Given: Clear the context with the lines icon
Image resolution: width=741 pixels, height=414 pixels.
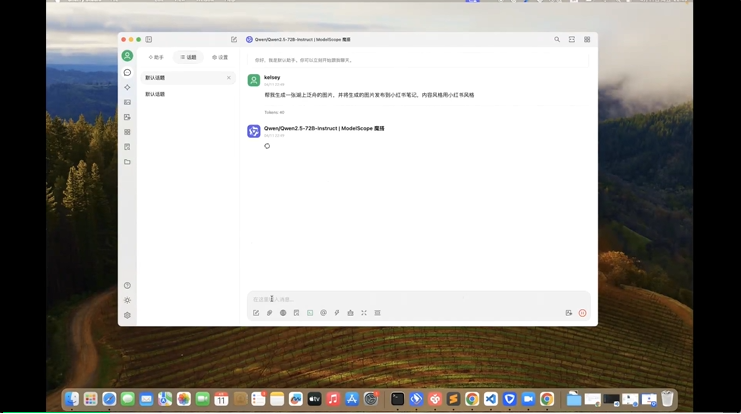Looking at the screenshot, I should point(378,313).
